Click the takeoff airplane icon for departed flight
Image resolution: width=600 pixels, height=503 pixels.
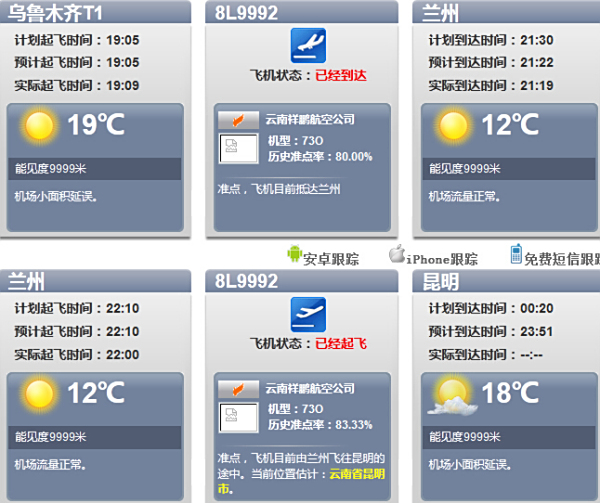pyautogui.click(x=308, y=314)
